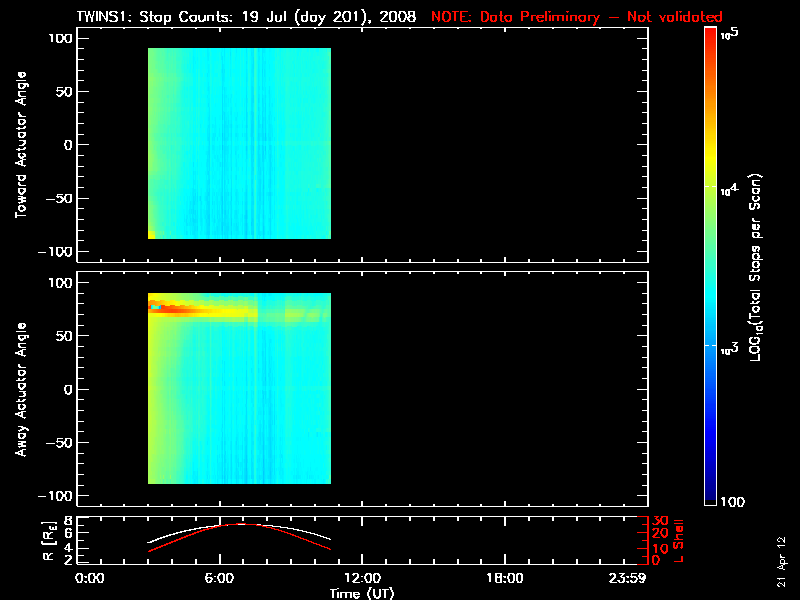Click the yellow spot at Toward heatmap corner

click(152, 235)
